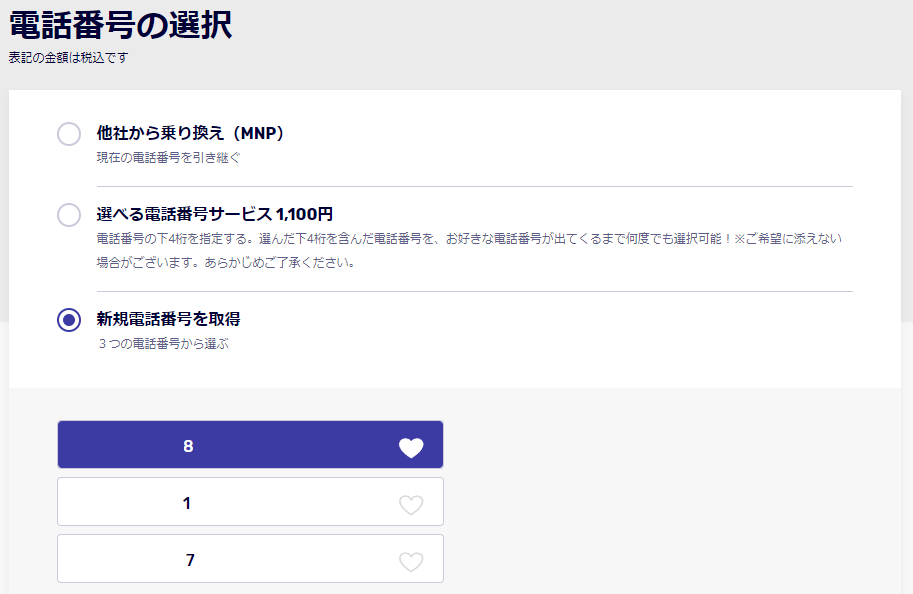Click the filled heart on number 8
913x594 pixels.
tap(411, 447)
